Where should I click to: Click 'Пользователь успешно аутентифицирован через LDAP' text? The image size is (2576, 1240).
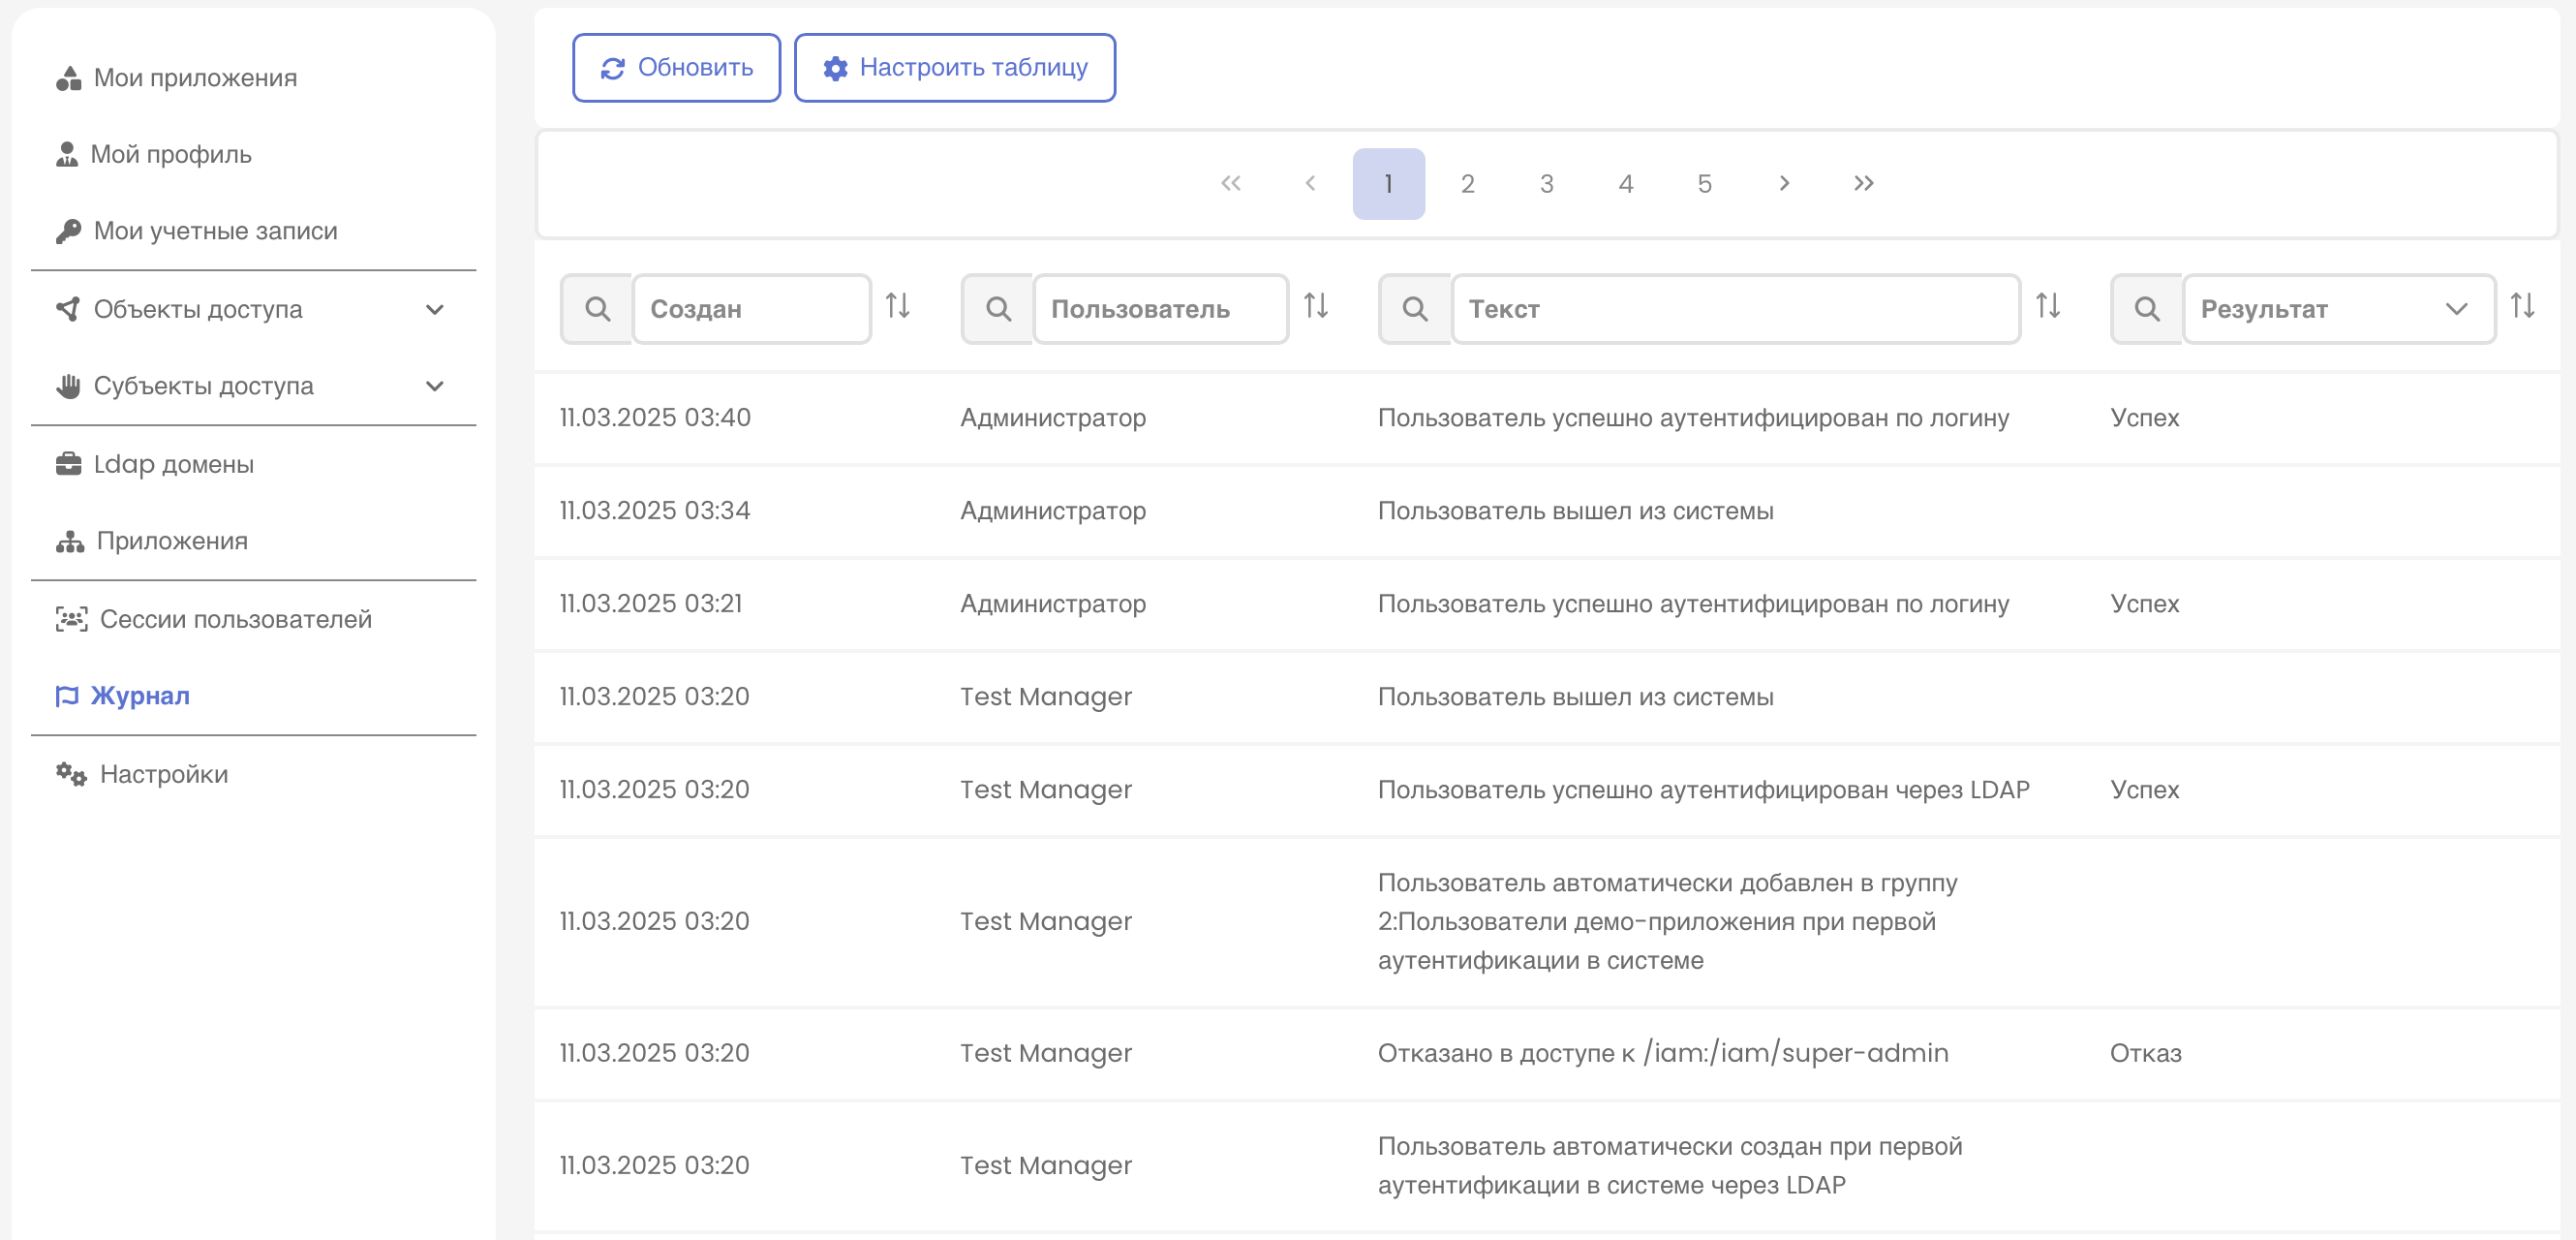1704,789
